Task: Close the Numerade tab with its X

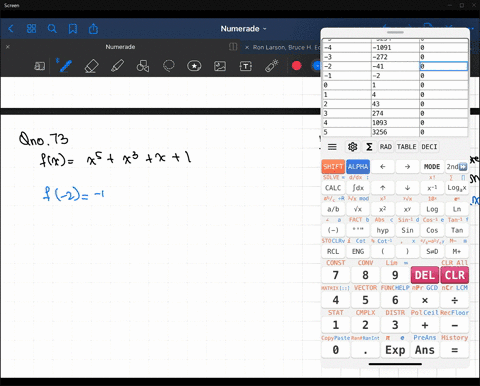Action: [x=8, y=47]
